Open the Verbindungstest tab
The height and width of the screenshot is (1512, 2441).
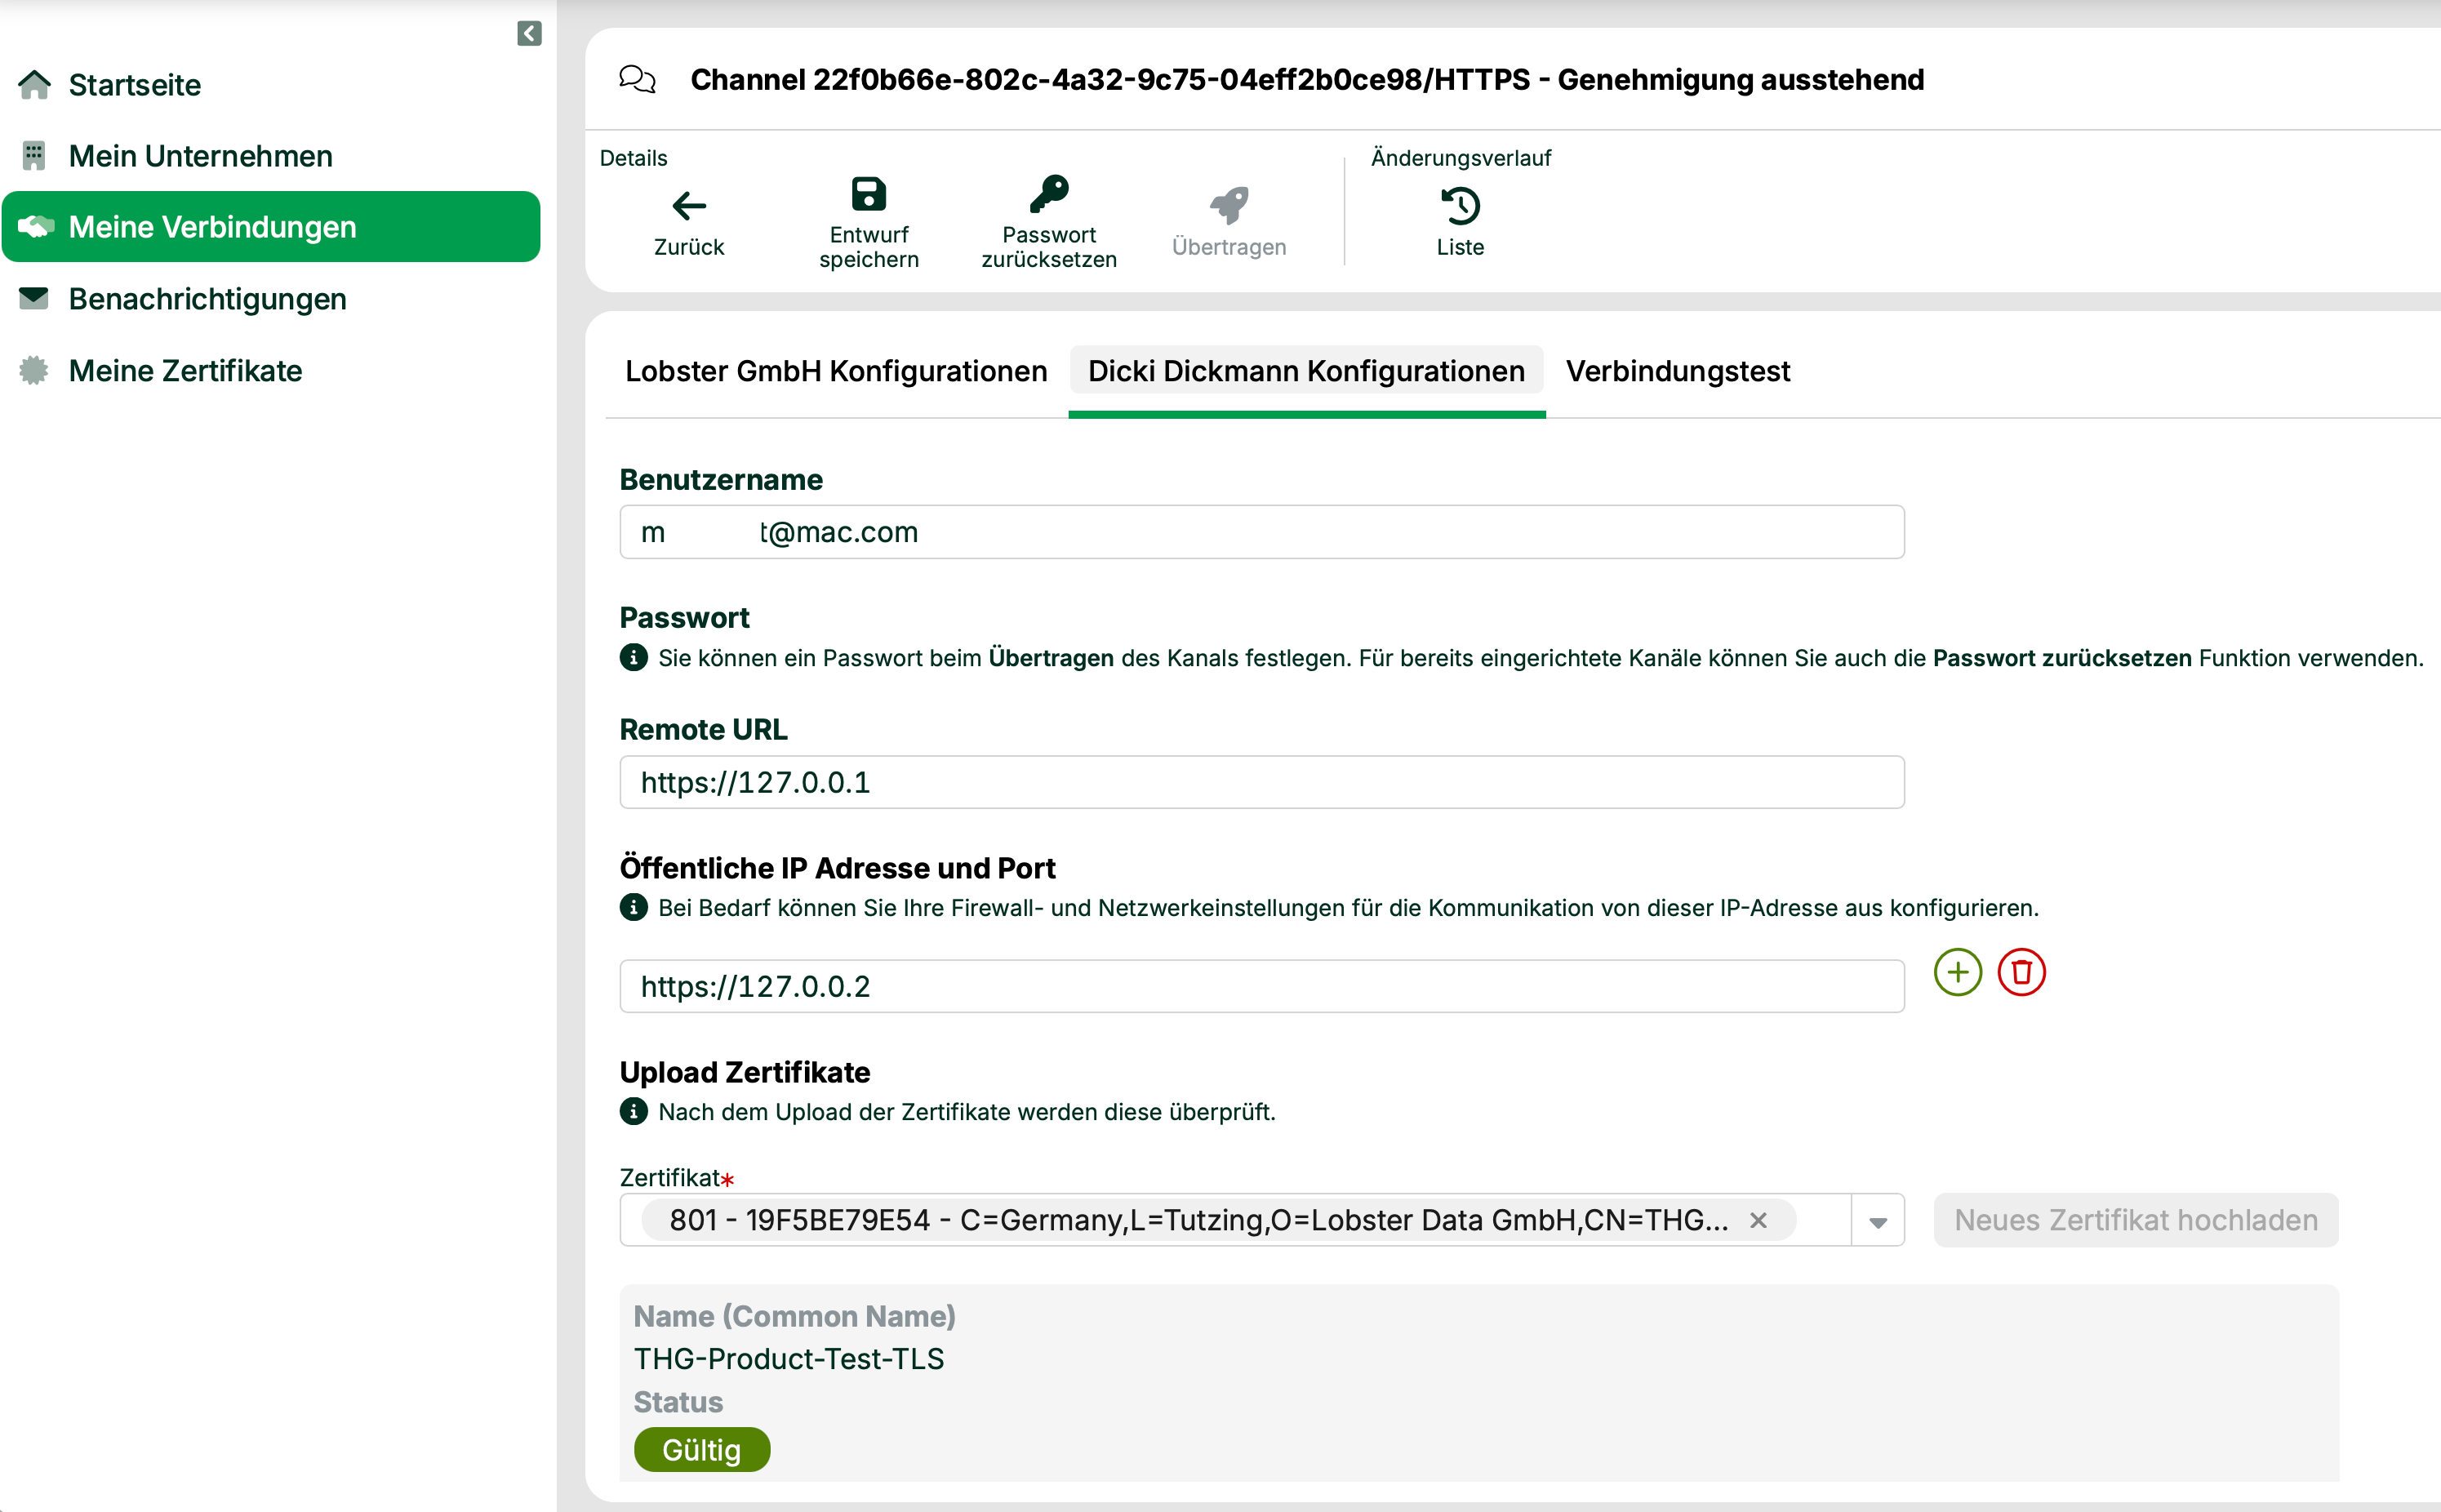[1678, 371]
